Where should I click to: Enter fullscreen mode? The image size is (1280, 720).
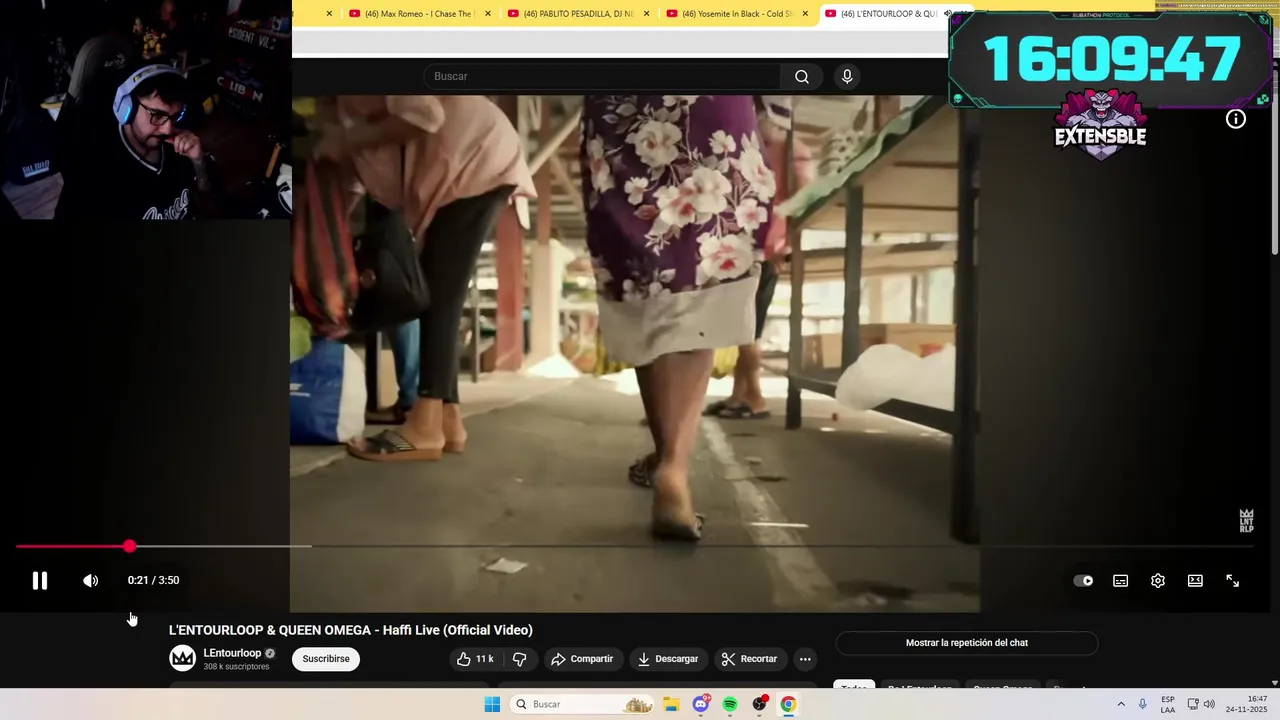[1233, 580]
